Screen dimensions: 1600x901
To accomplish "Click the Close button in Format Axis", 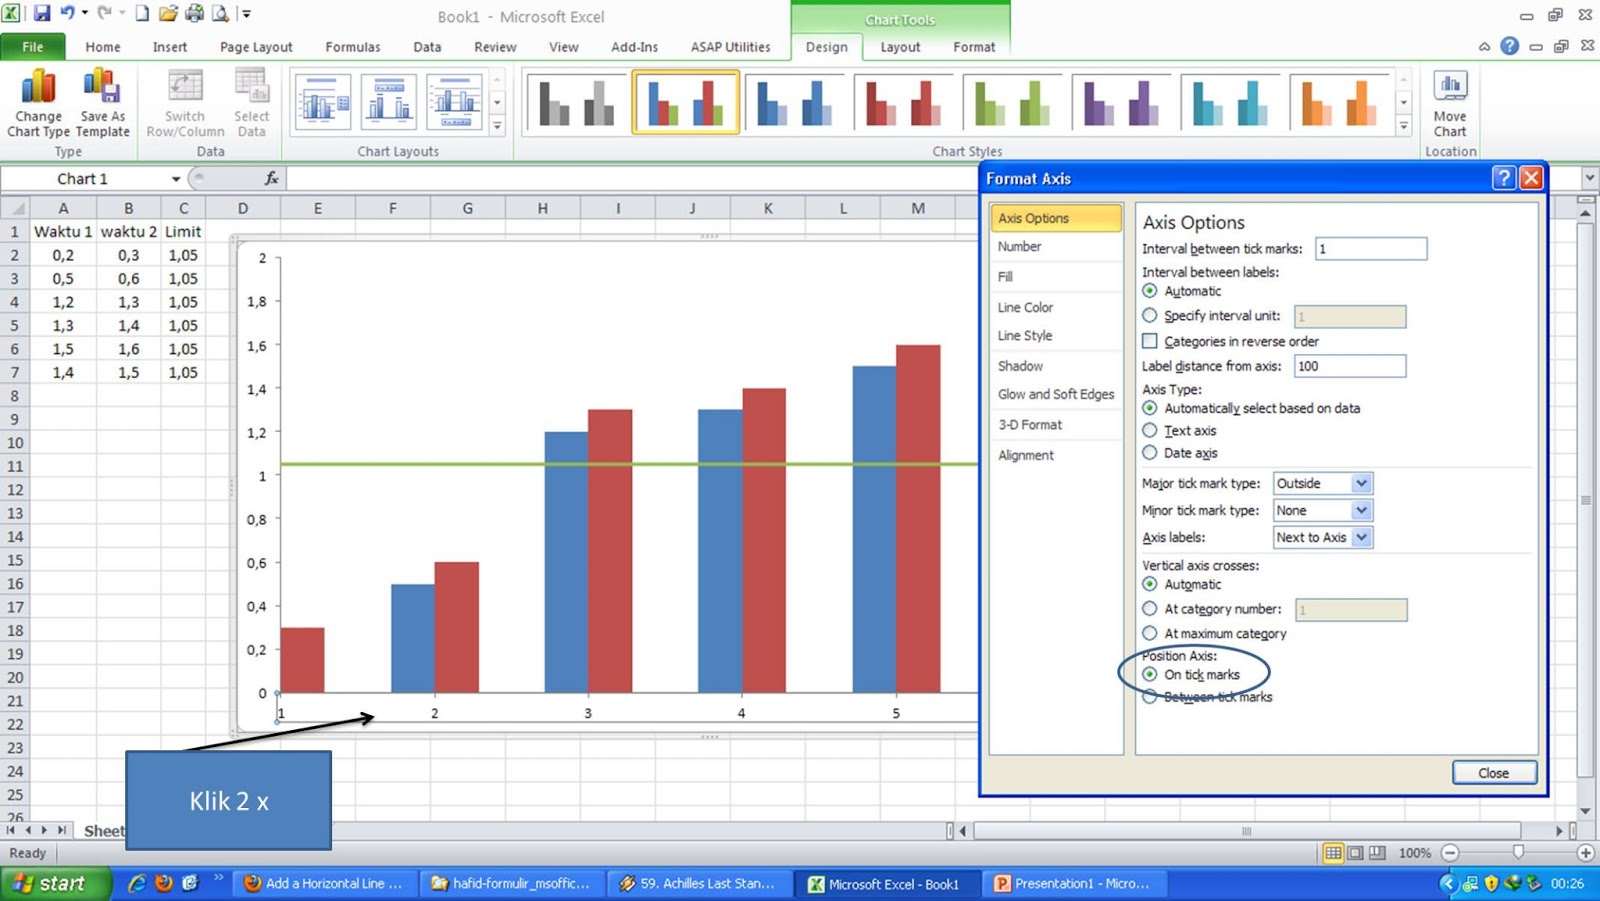I will 1494,772.
